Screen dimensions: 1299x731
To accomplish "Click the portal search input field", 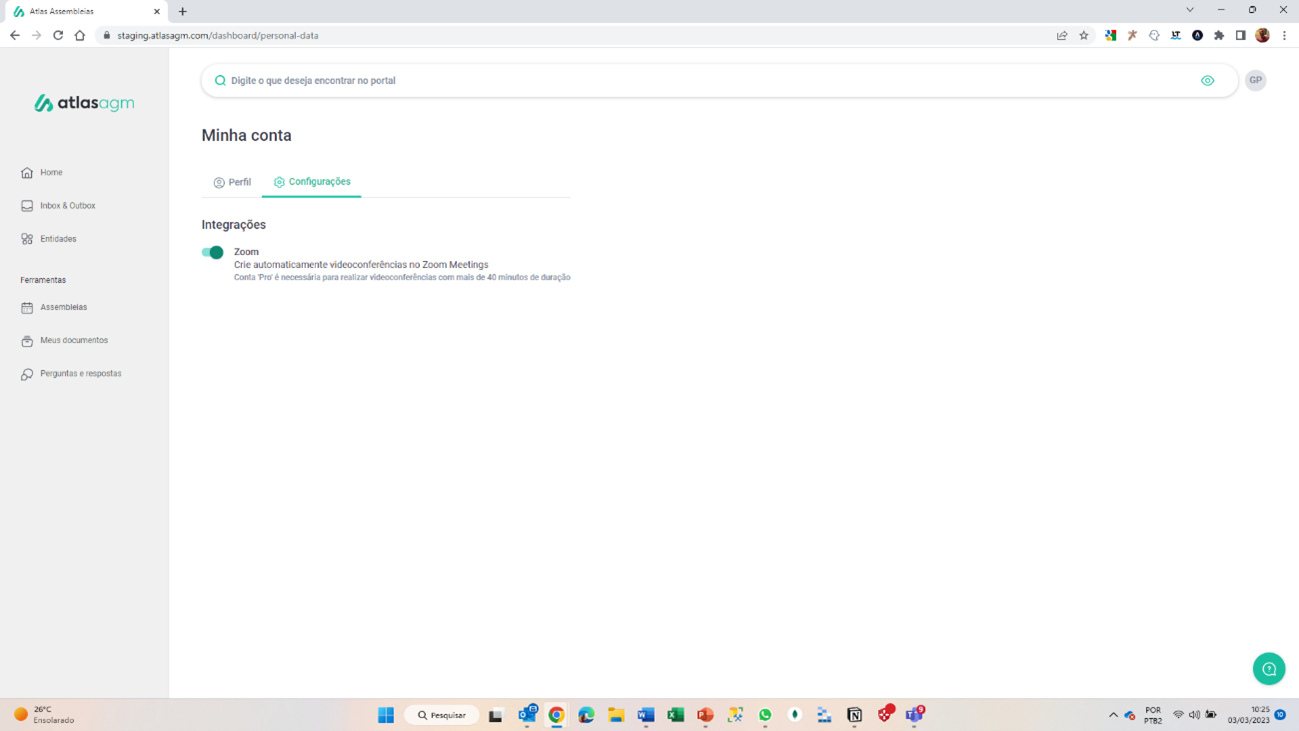I will [700, 81].
